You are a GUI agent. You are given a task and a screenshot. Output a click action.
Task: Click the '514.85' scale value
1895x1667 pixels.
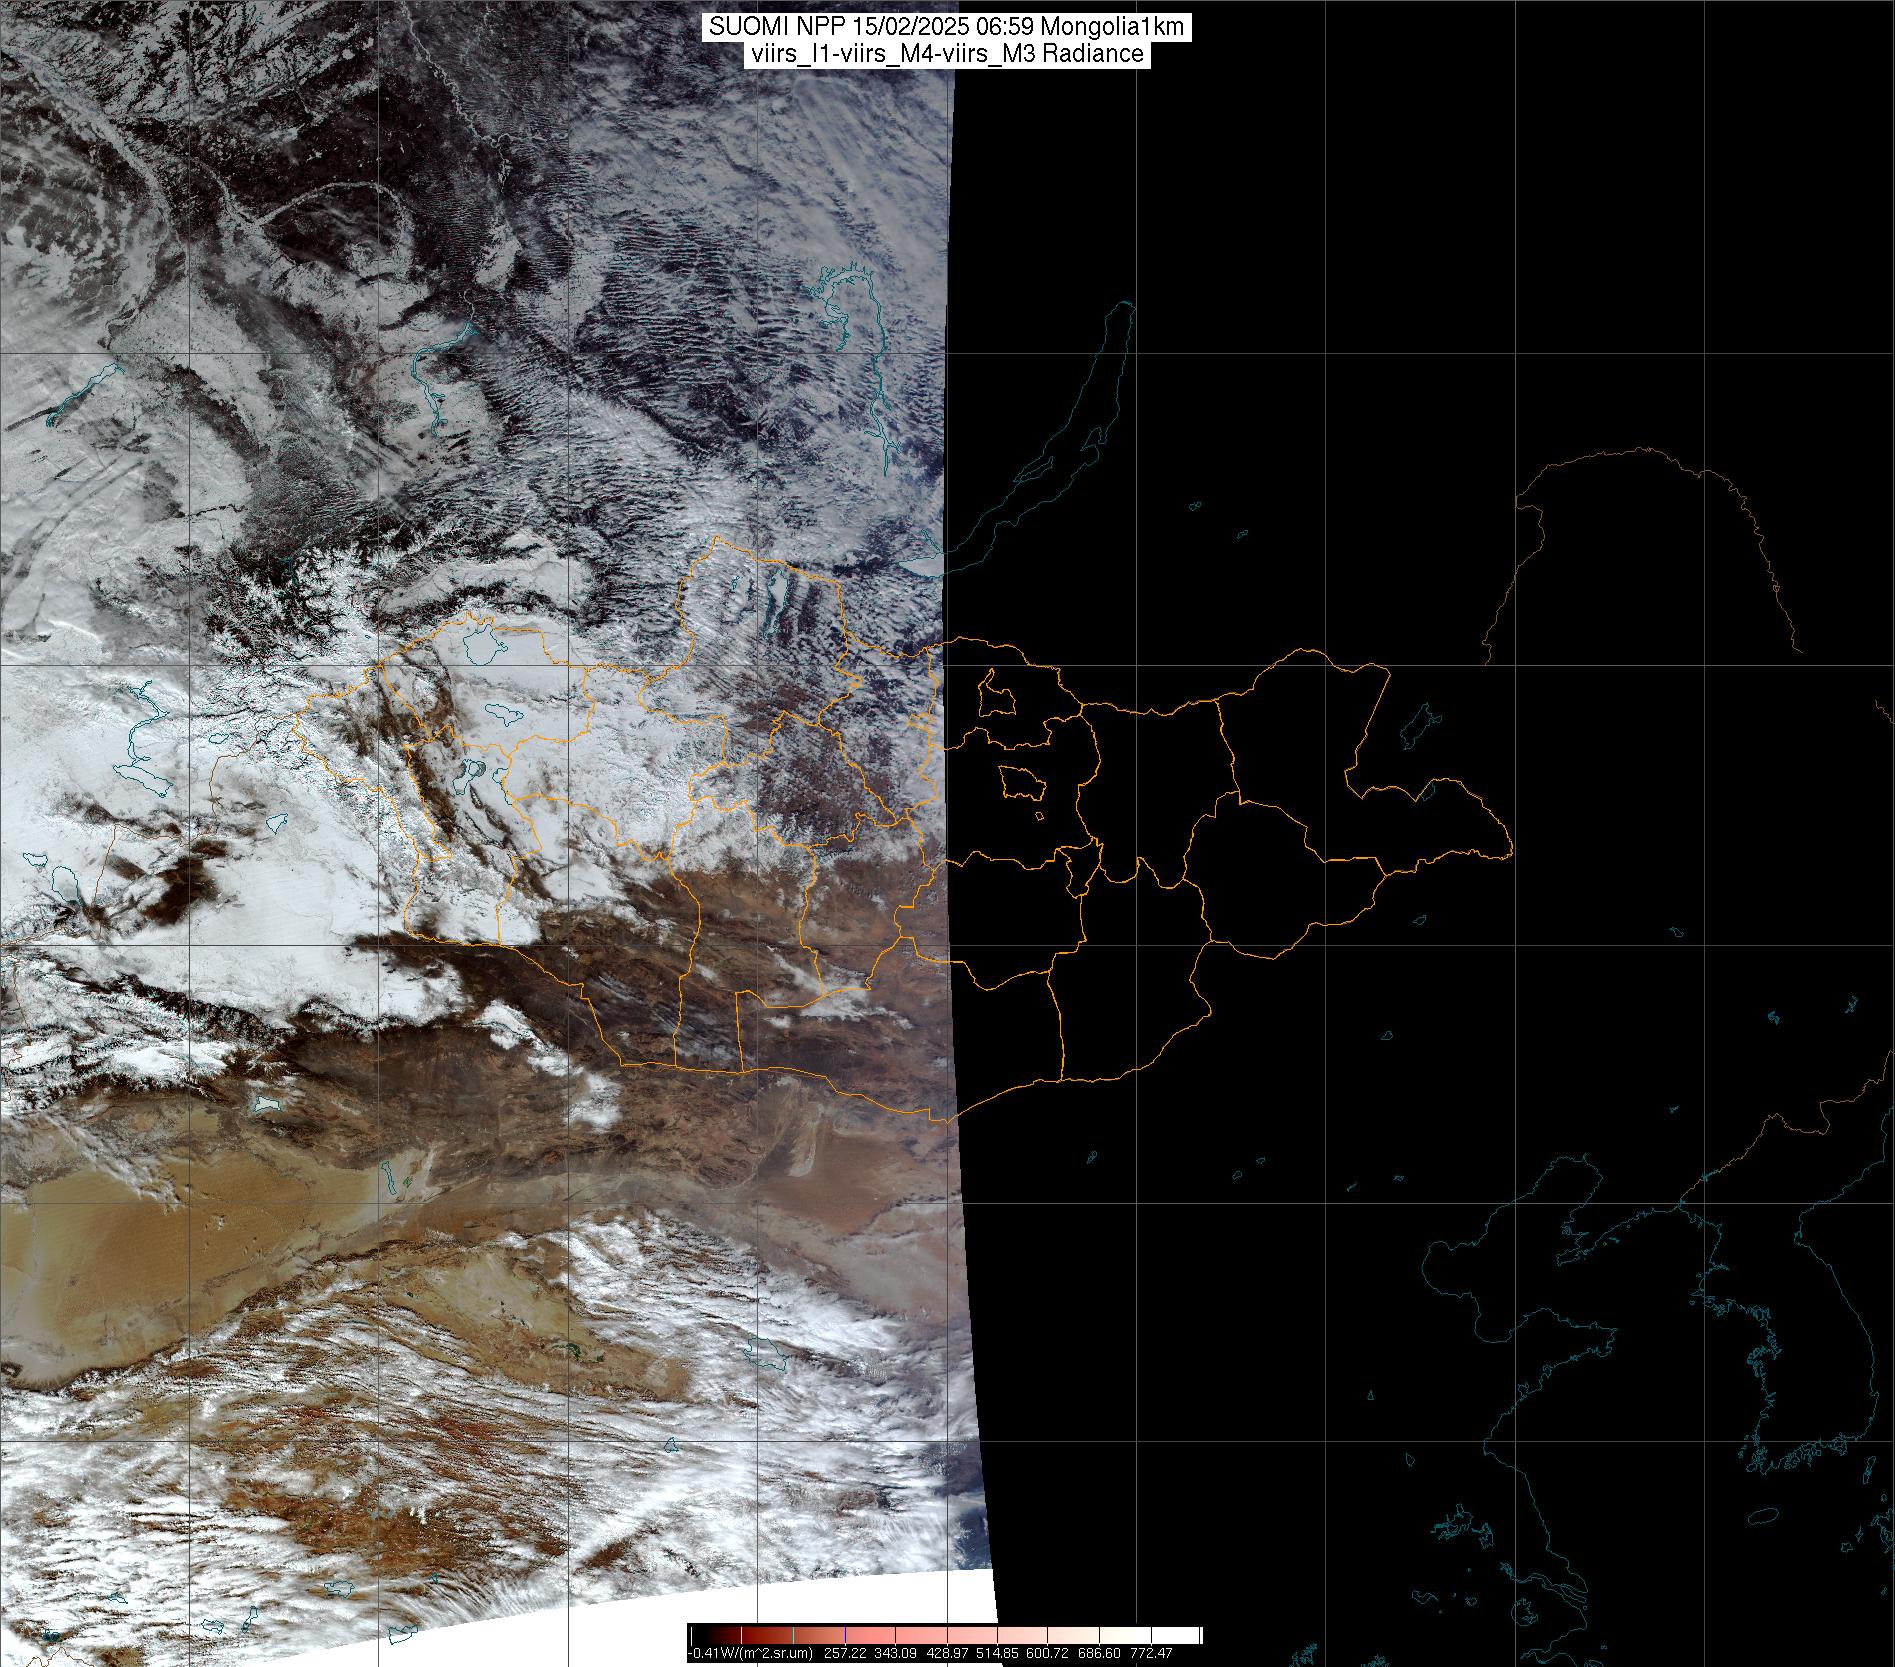[997, 1653]
